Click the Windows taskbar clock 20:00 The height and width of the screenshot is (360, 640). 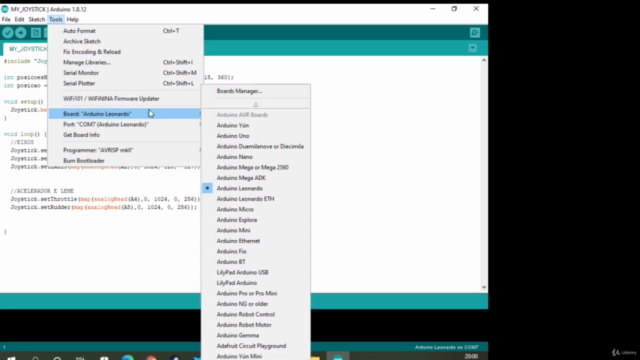point(471,356)
